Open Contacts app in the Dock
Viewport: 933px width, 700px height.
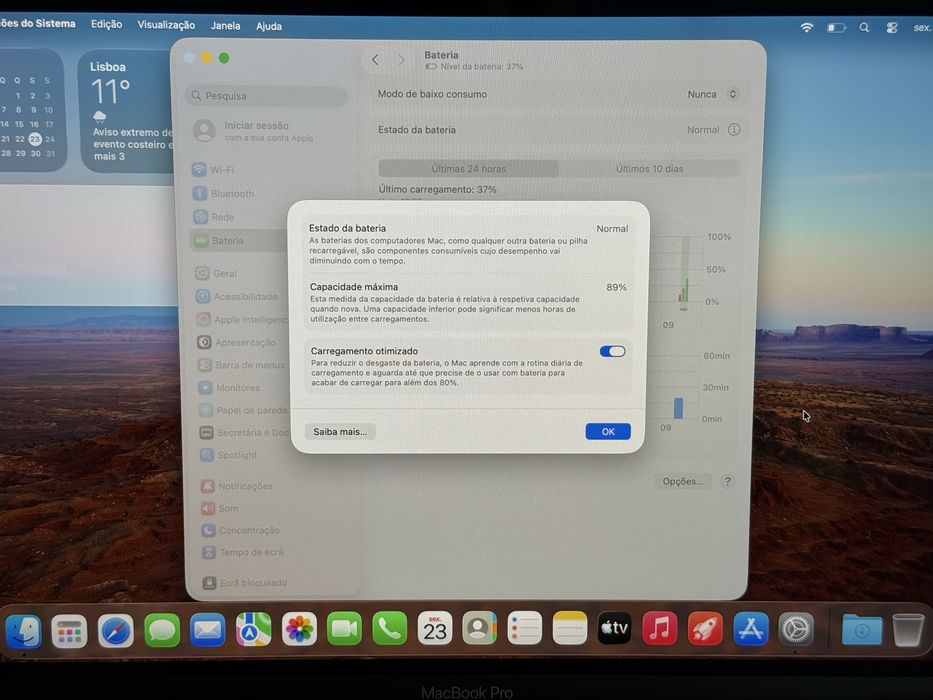[x=480, y=628]
